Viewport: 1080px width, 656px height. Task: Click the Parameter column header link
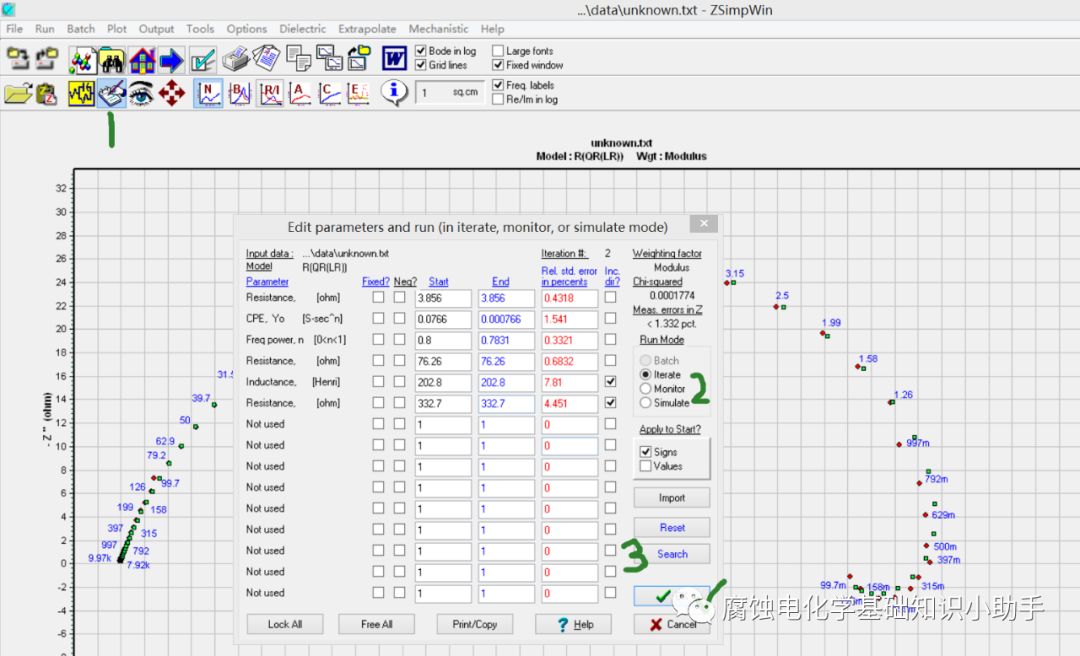point(267,282)
